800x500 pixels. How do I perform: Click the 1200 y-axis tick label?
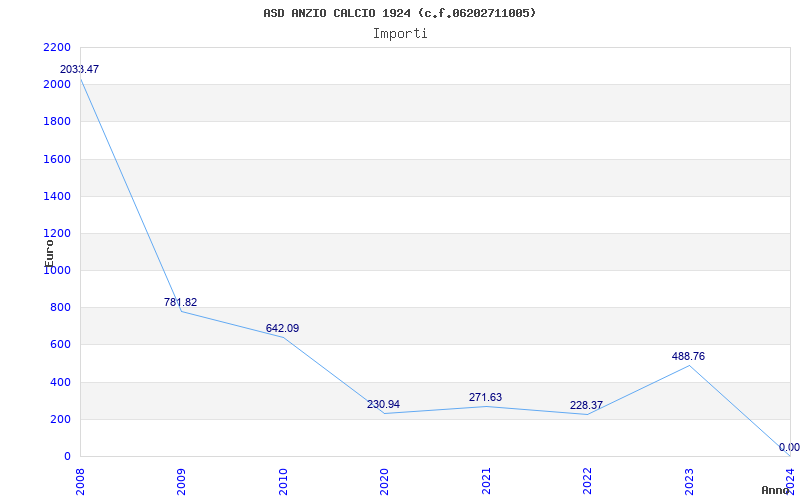point(57,234)
